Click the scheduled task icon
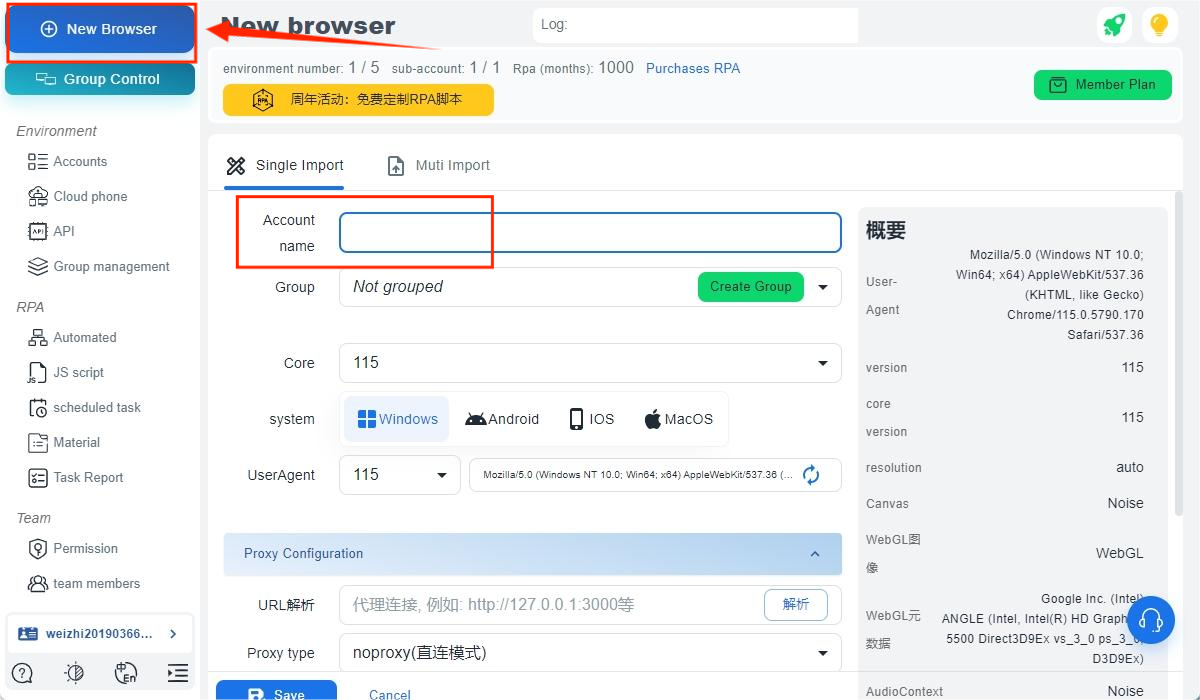The height and width of the screenshot is (700, 1200). point(38,407)
